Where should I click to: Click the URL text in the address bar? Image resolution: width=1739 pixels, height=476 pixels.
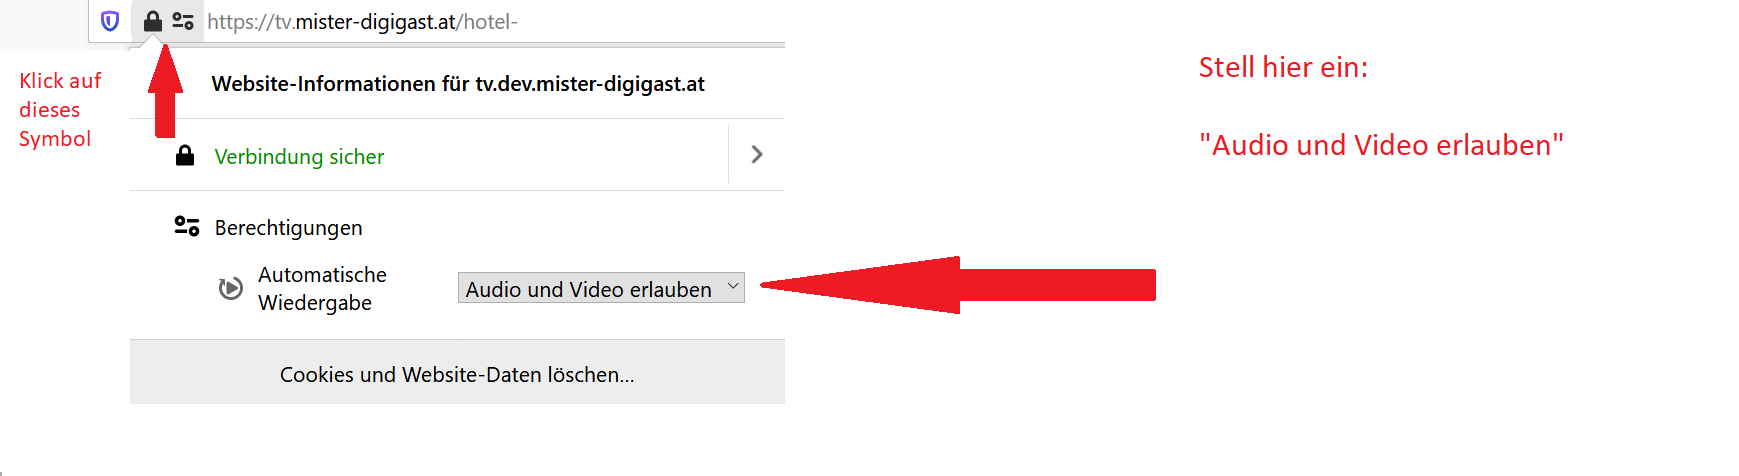coord(362,21)
